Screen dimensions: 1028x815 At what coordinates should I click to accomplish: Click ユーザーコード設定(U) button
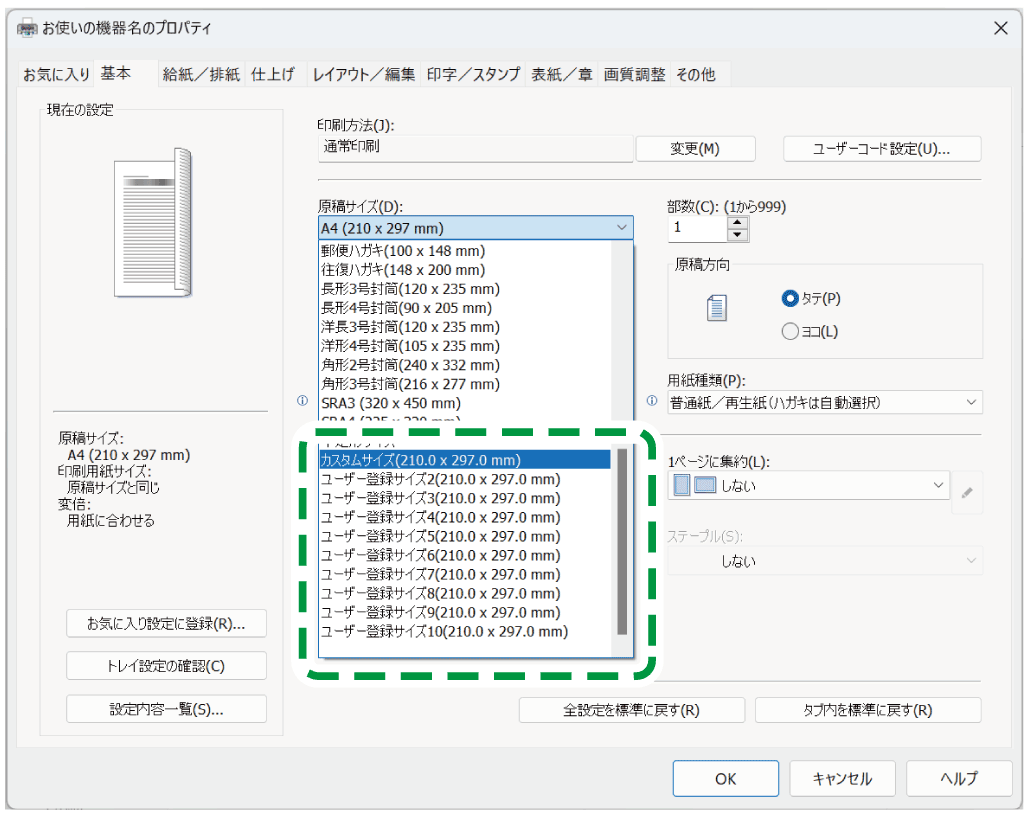point(881,149)
